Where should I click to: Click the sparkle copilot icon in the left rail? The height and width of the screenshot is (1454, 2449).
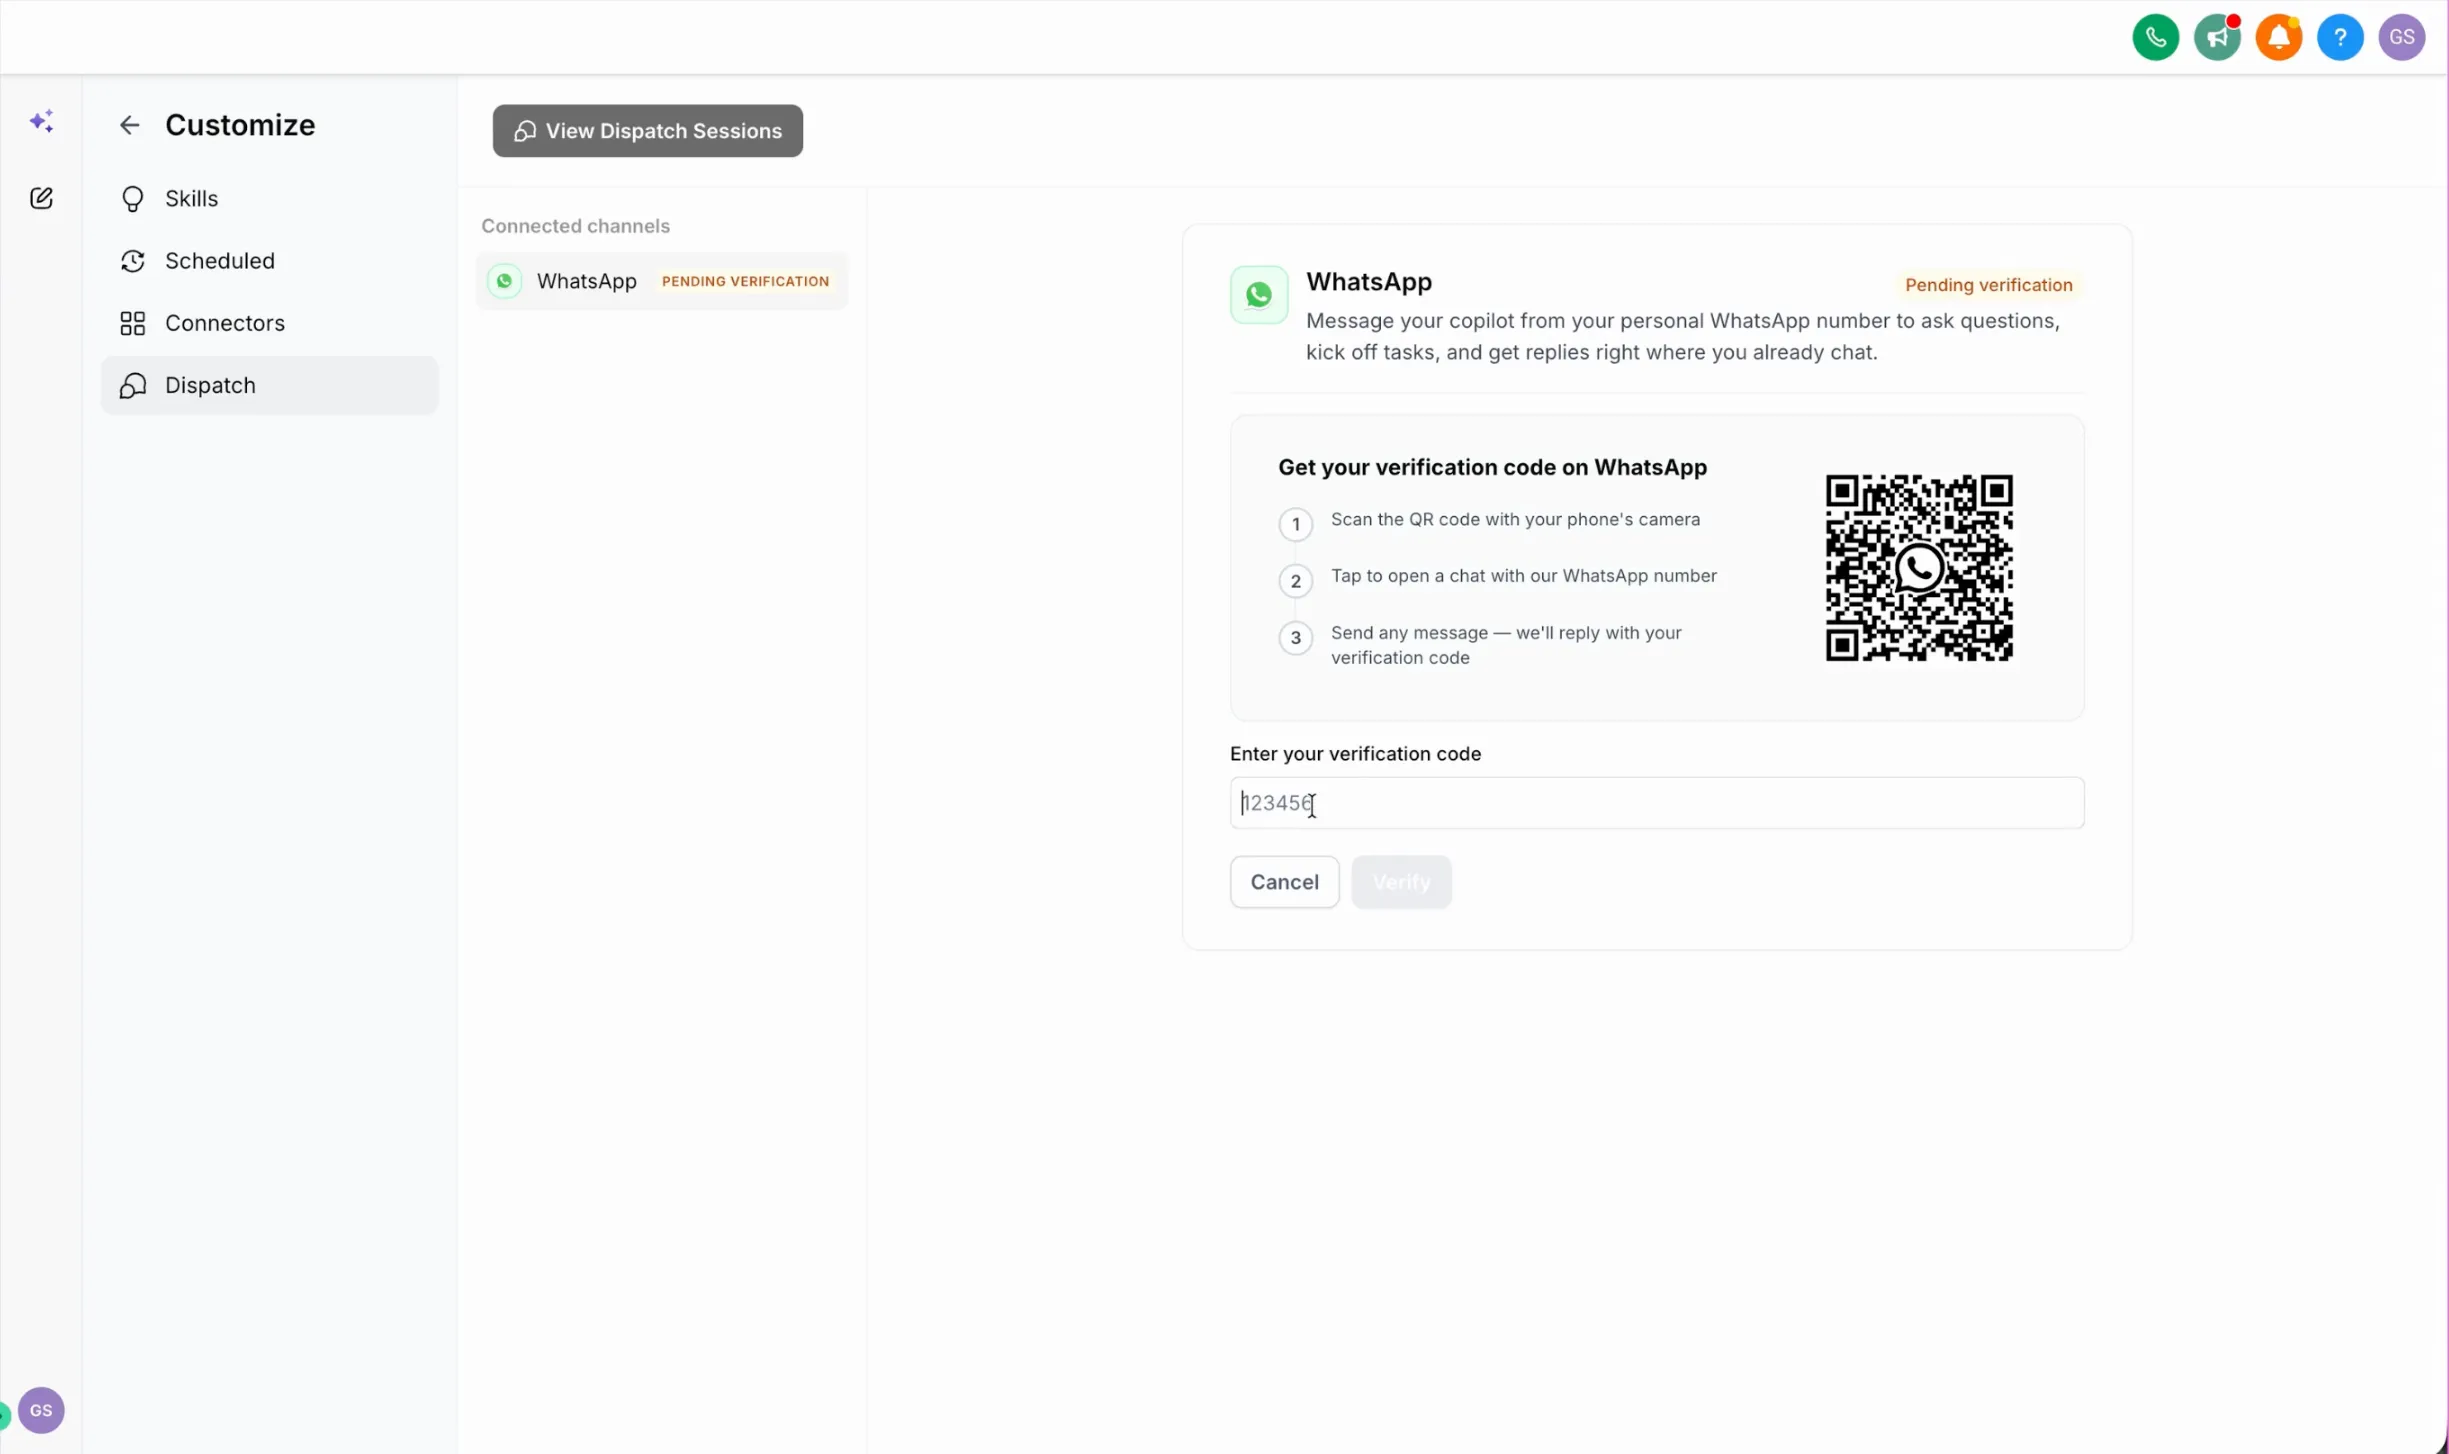pos(41,121)
